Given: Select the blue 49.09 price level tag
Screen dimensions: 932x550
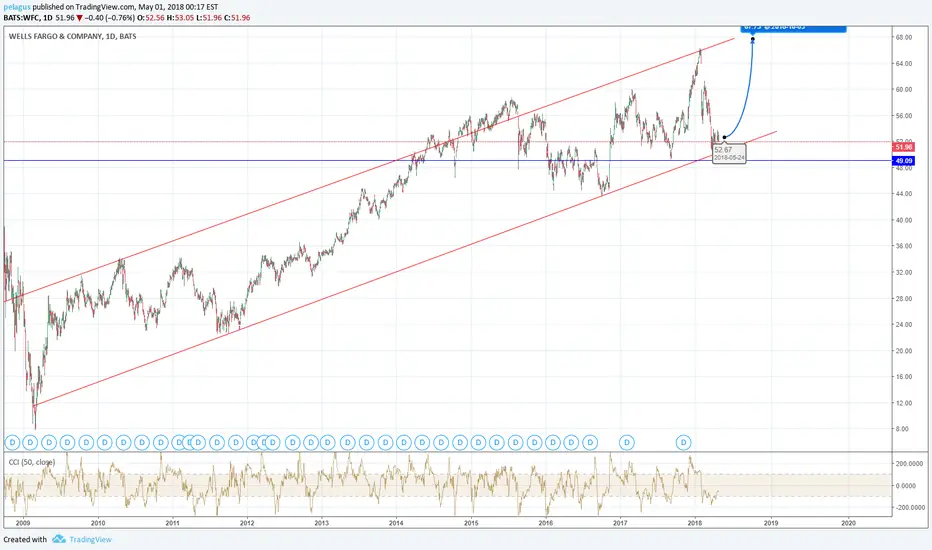Looking at the screenshot, I should (x=903, y=161).
